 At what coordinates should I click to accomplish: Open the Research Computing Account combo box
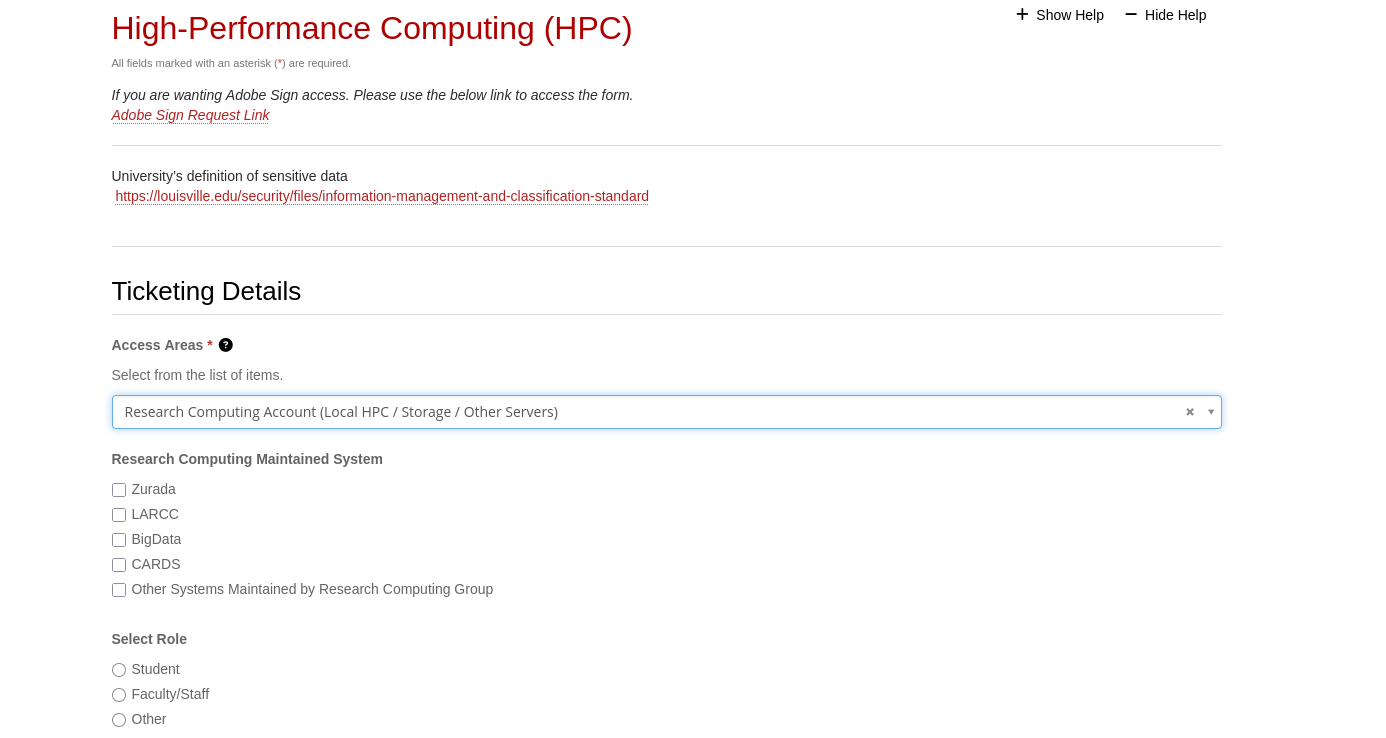[x=640, y=412]
